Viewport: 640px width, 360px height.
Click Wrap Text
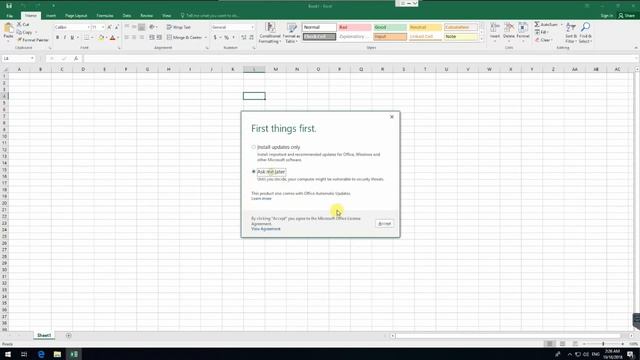(179, 27)
